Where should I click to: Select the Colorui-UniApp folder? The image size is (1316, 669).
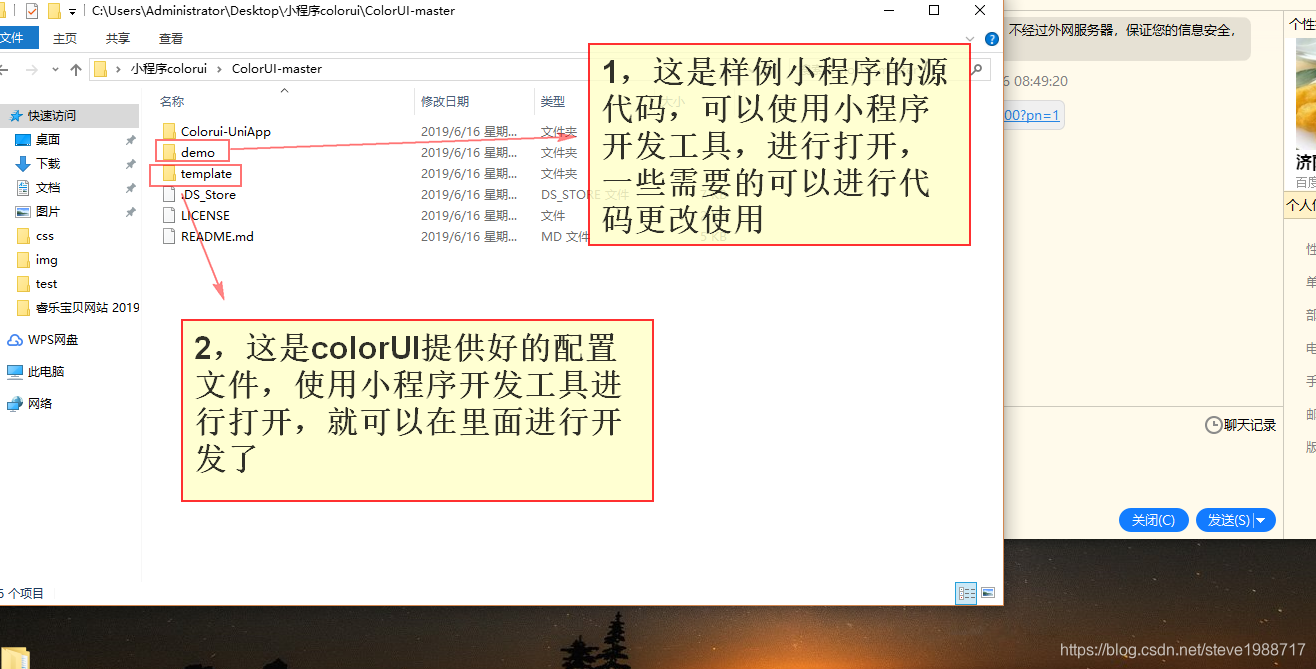(x=226, y=131)
